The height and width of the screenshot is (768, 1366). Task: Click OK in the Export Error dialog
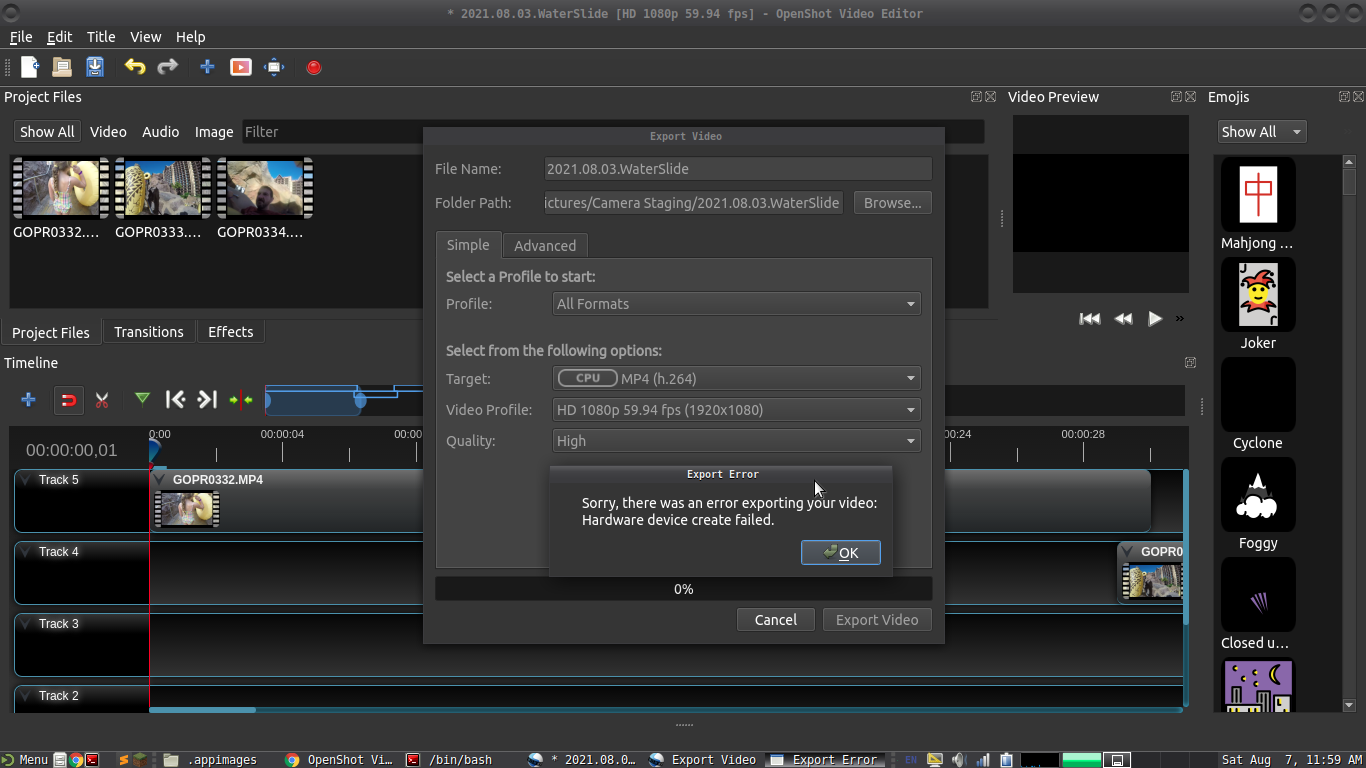tap(841, 553)
